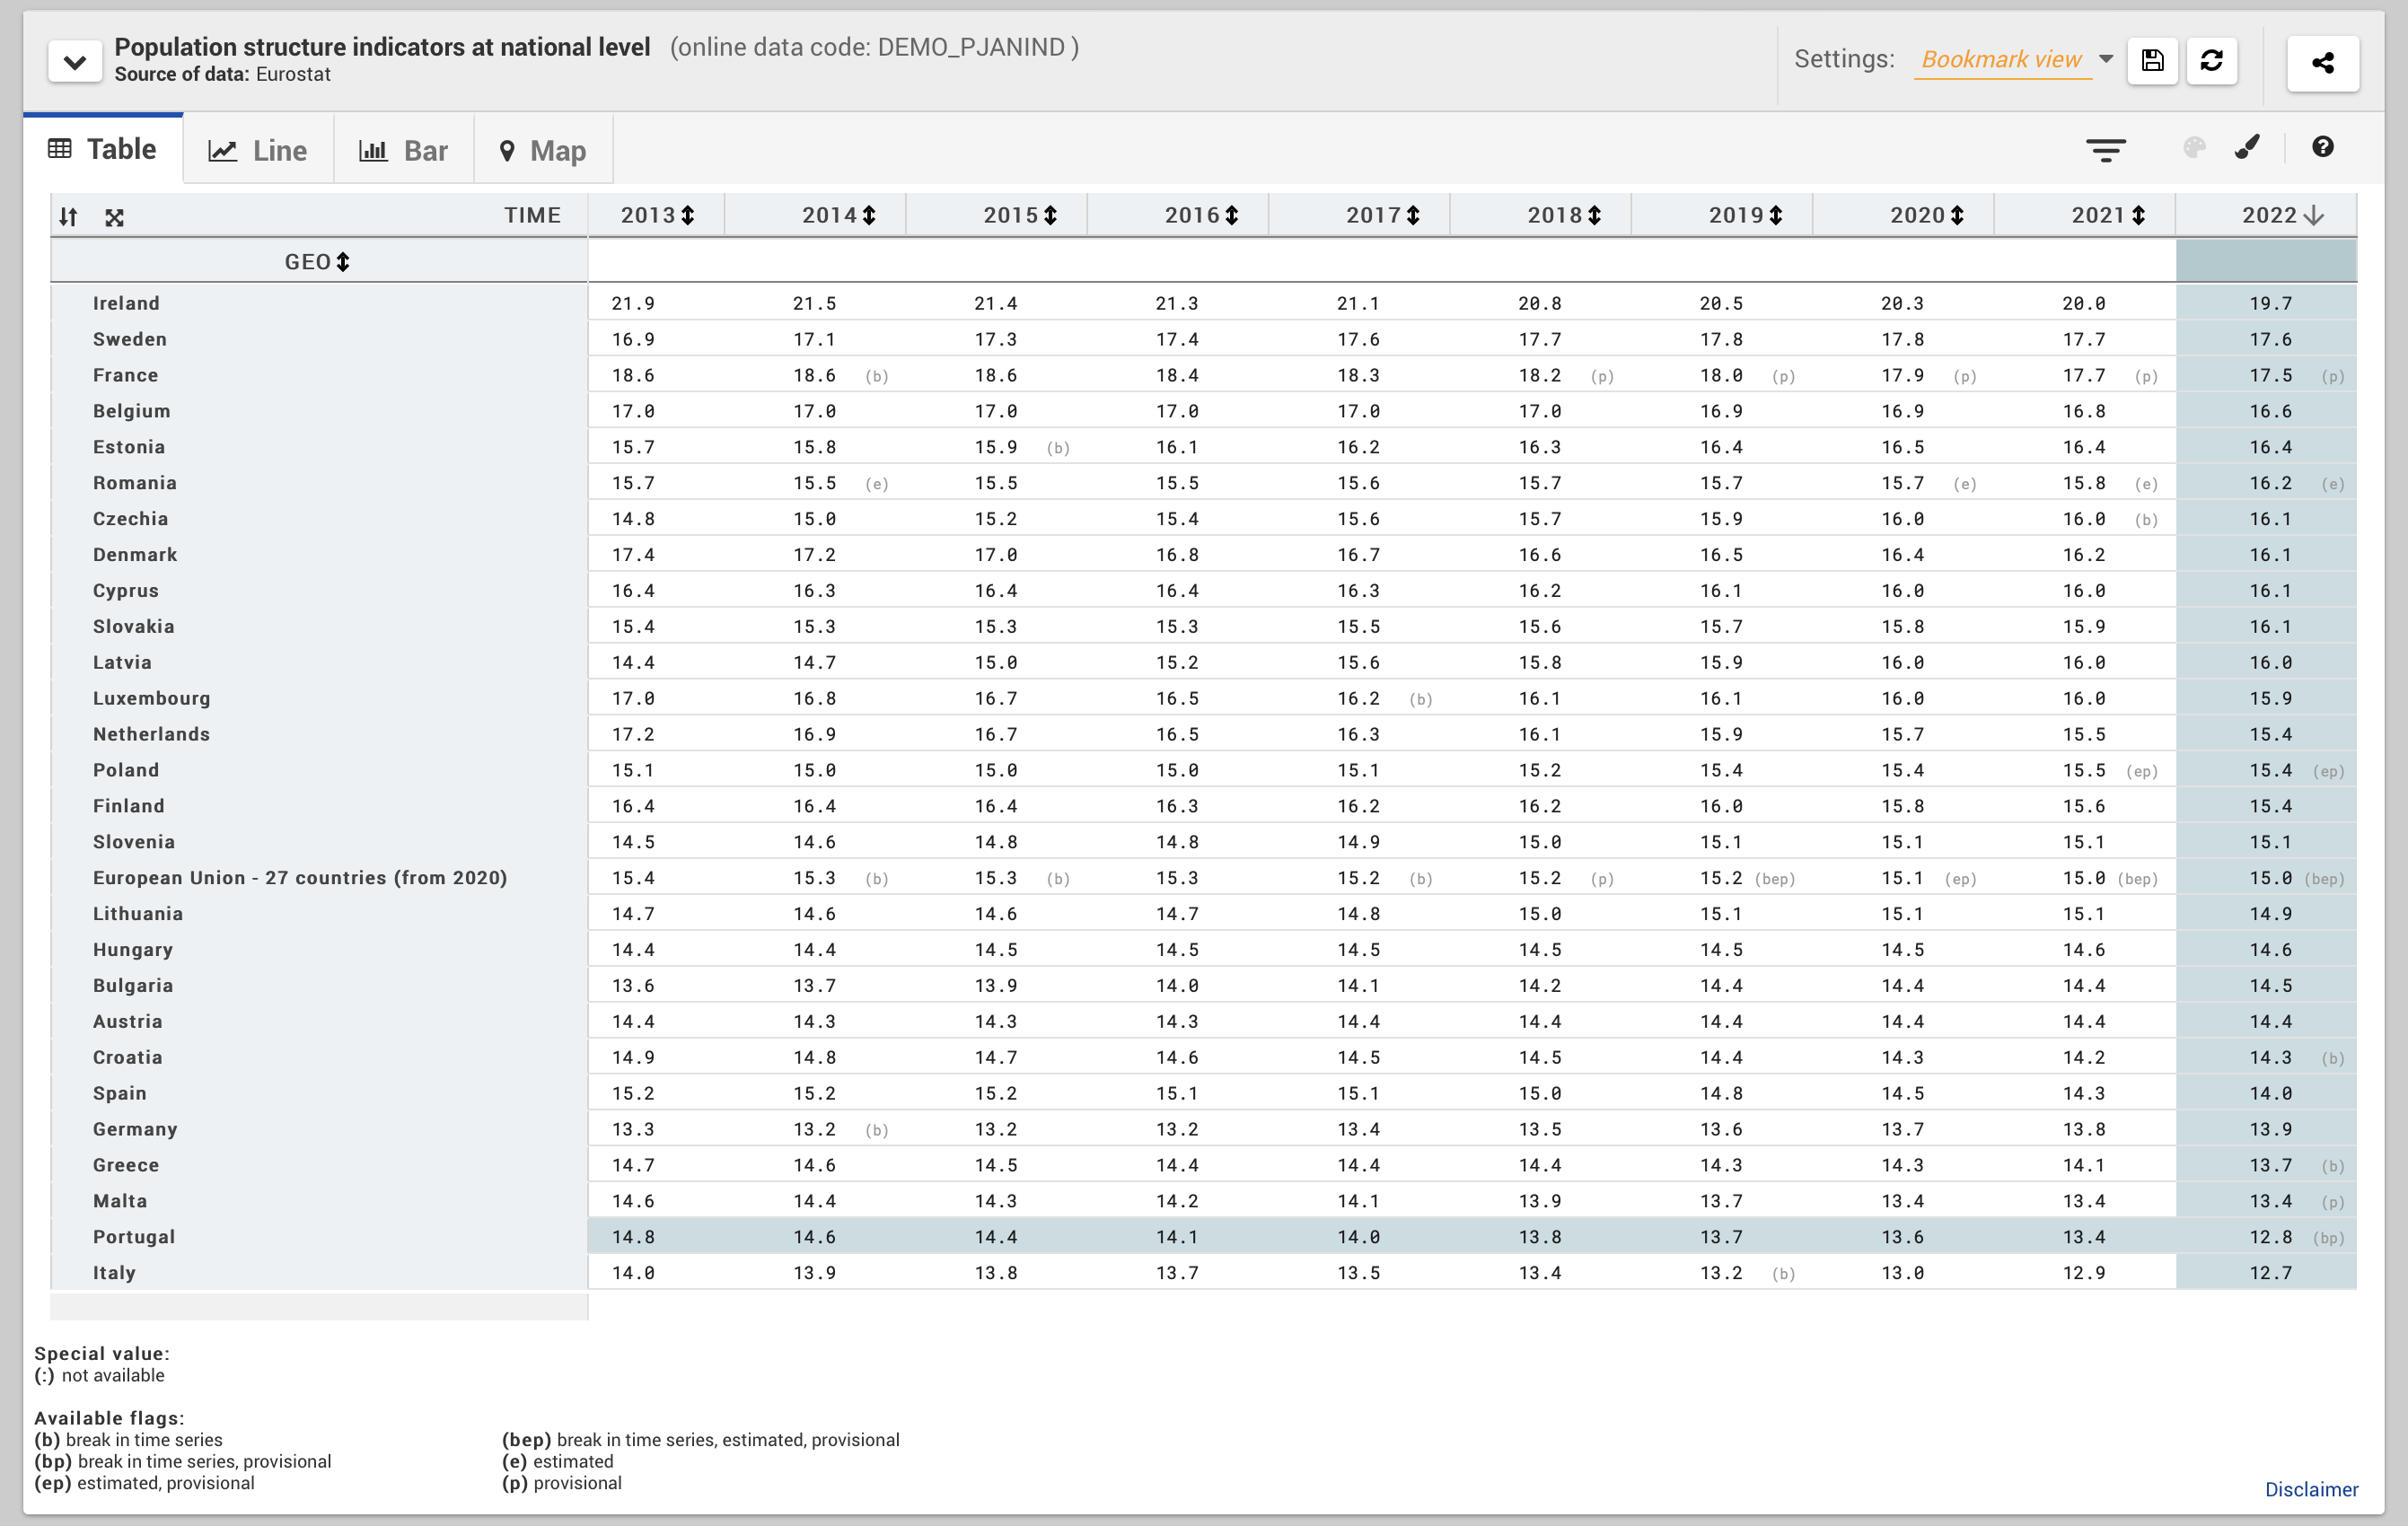The image size is (2408, 1526).
Task: Sort by the 2013 column arrow
Action: (688, 215)
